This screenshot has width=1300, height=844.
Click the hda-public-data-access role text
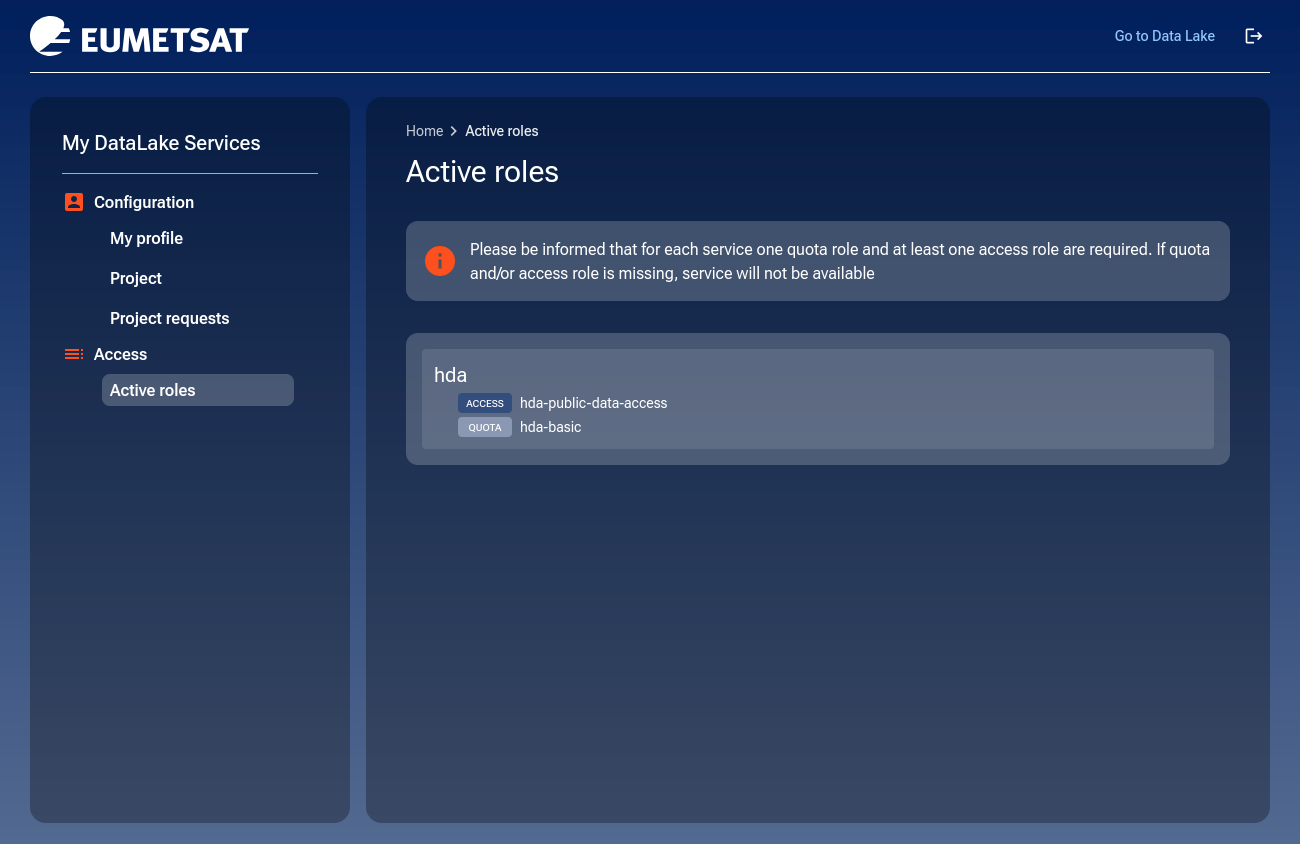pos(593,403)
